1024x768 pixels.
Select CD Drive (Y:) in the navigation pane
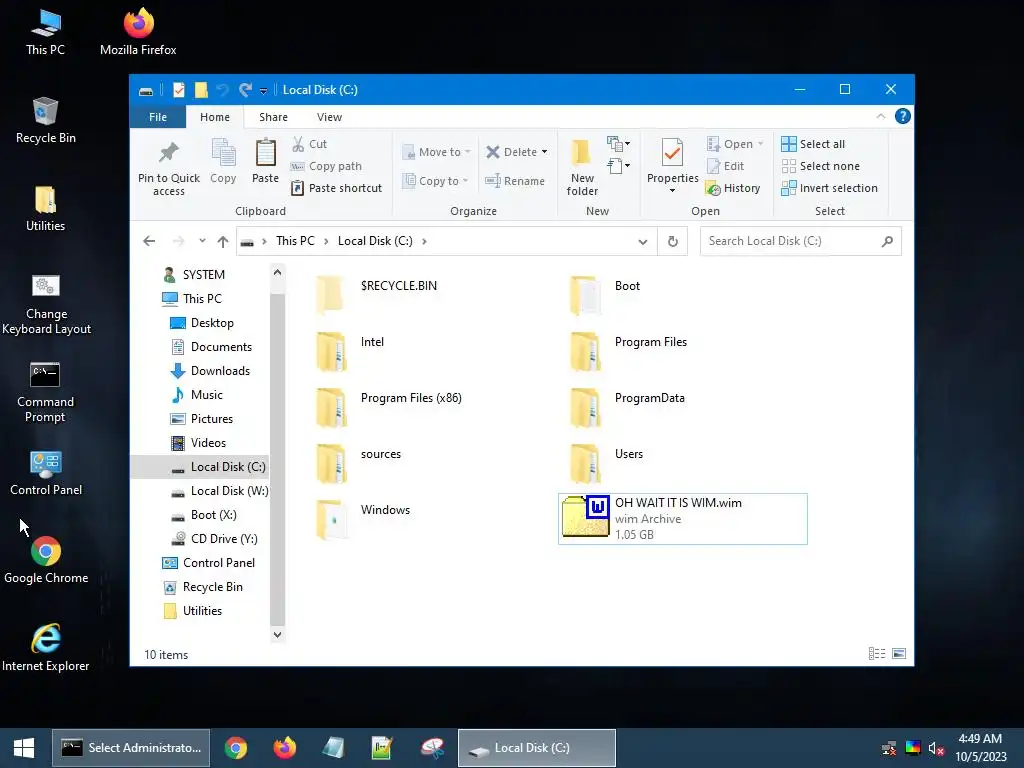click(x=223, y=539)
